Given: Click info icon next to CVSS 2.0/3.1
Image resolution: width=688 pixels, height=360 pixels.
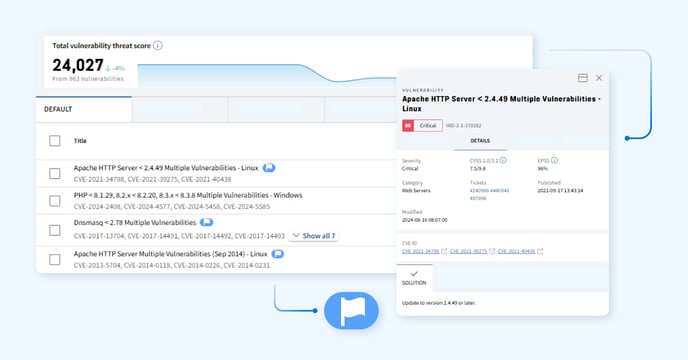Looking at the screenshot, I should (503, 160).
